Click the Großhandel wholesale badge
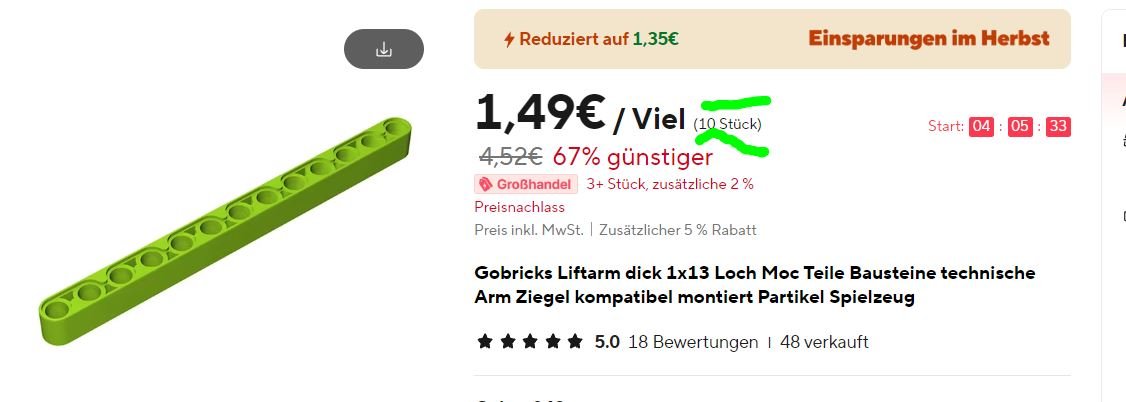 click(x=526, y=184)
